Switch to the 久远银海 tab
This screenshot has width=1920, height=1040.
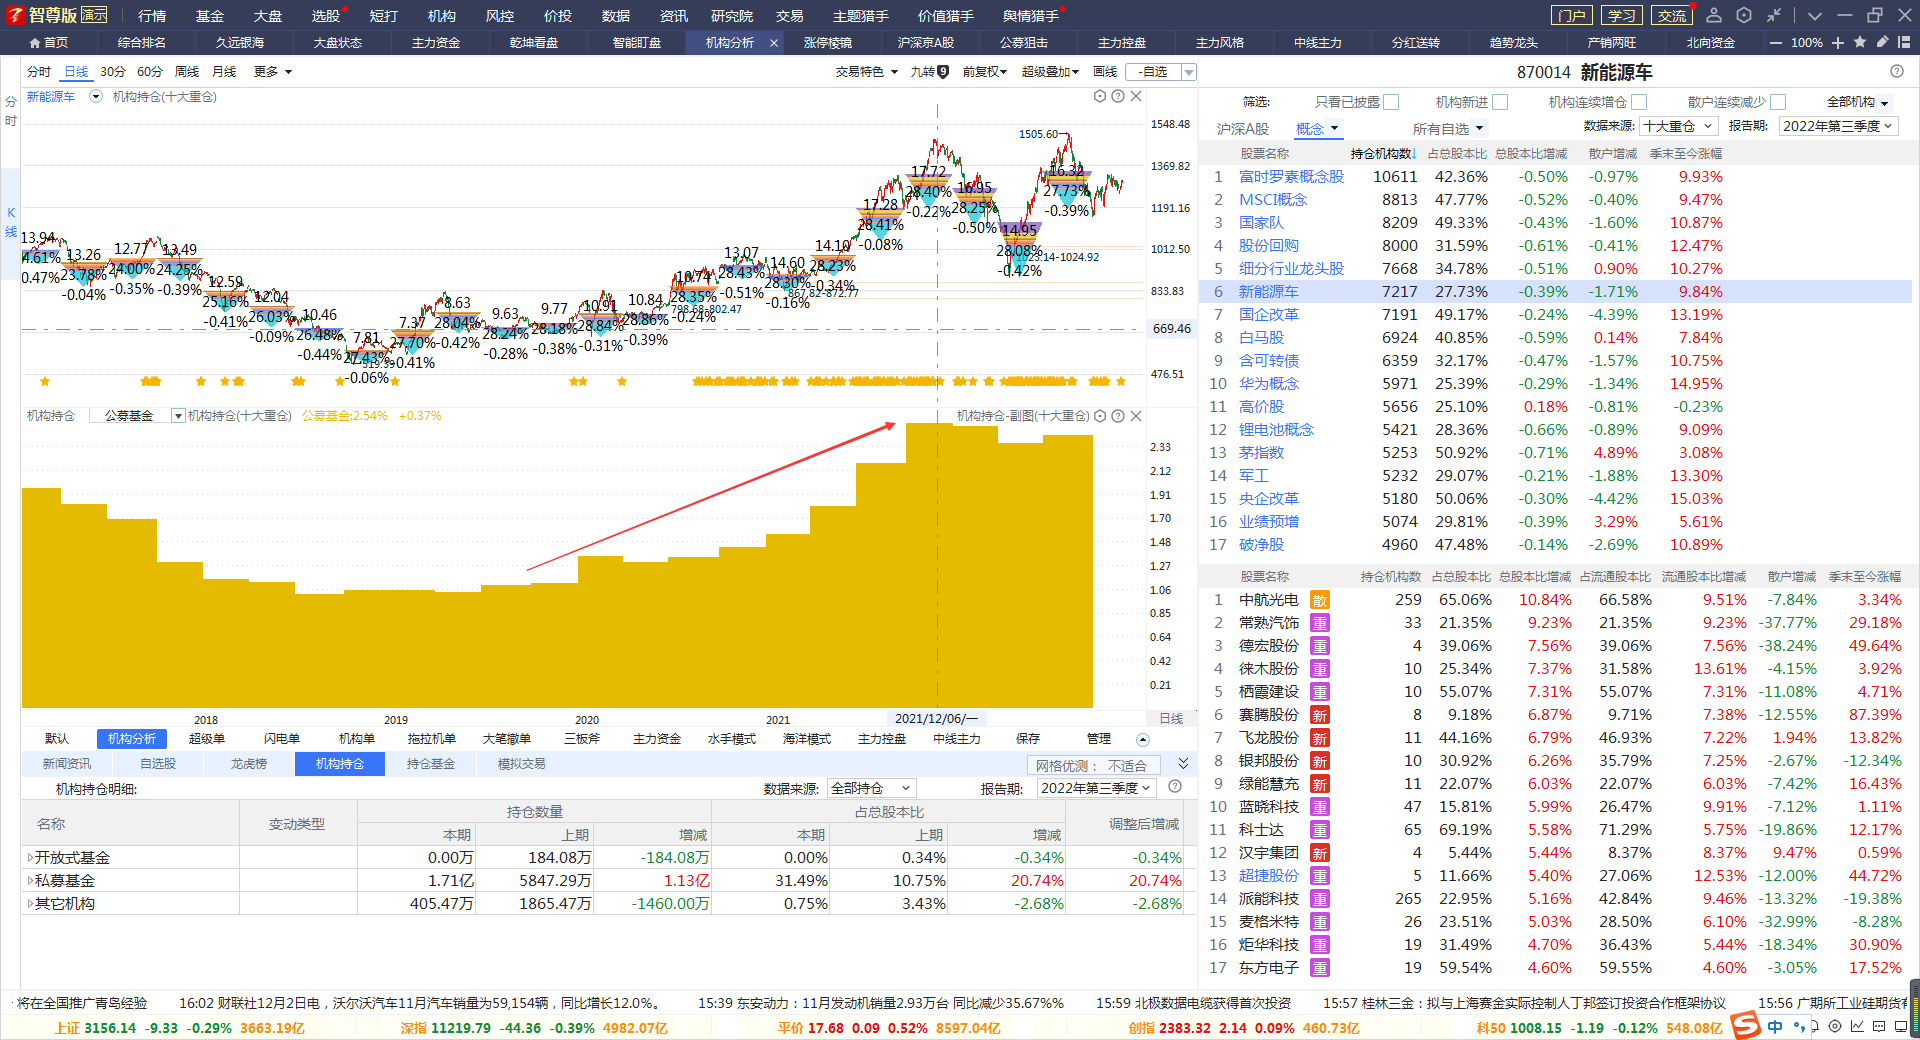coord(240,43)
